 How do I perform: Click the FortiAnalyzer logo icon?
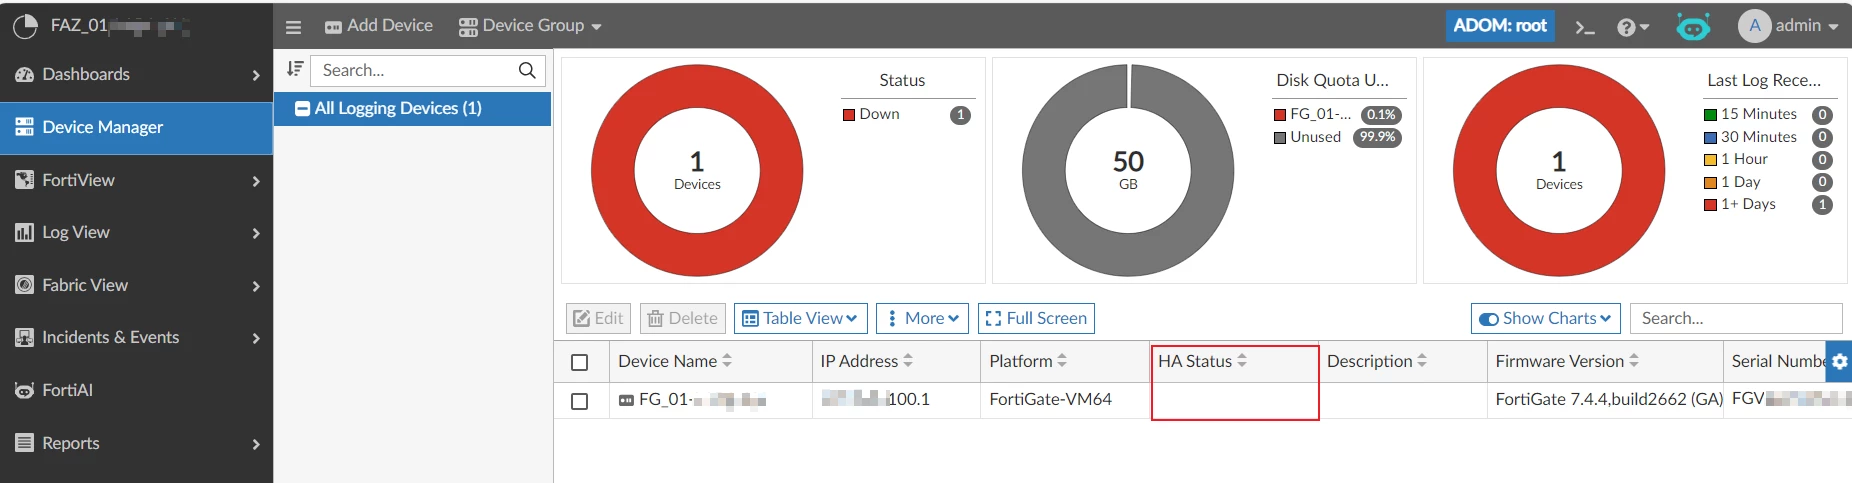click(x=25, y=26)
